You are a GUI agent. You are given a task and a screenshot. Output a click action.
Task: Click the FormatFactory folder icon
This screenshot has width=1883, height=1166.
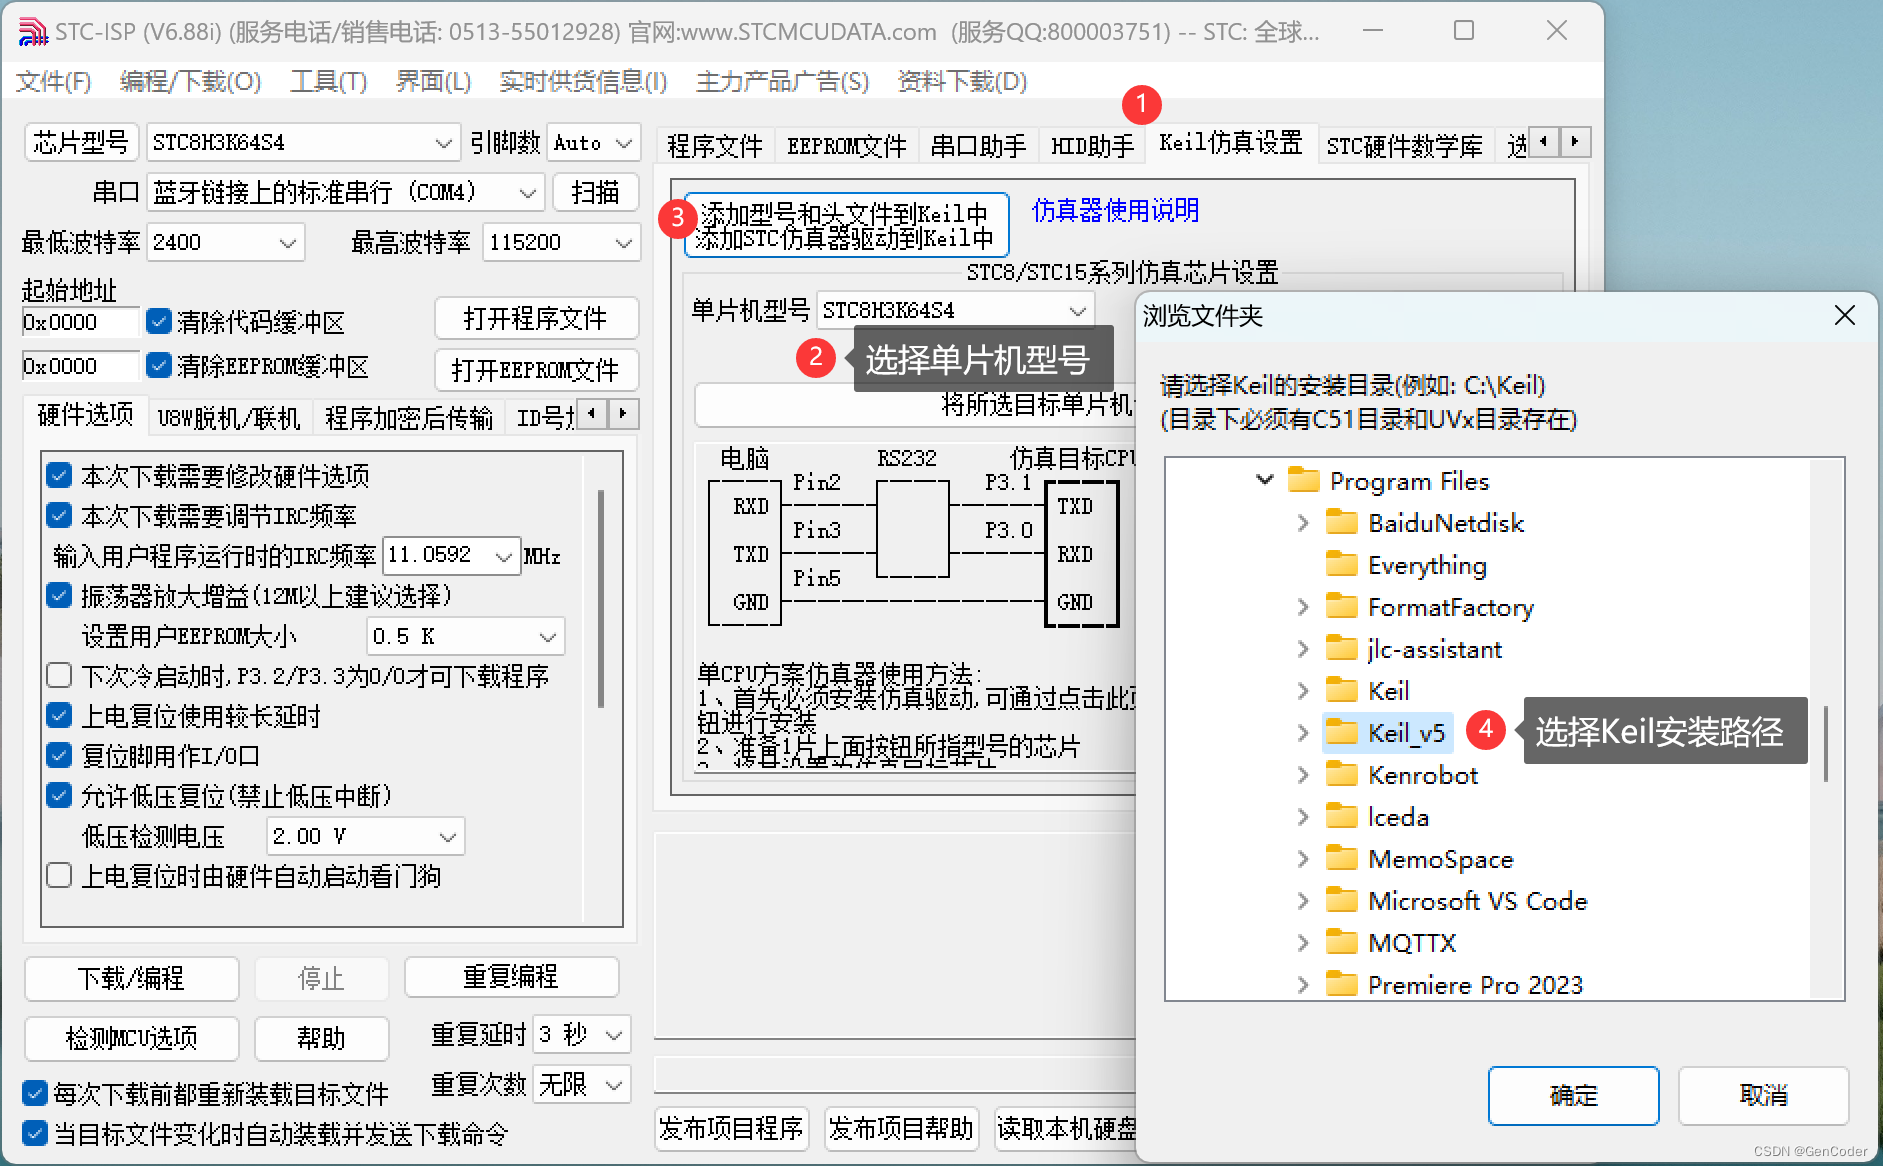point(1341,607)
